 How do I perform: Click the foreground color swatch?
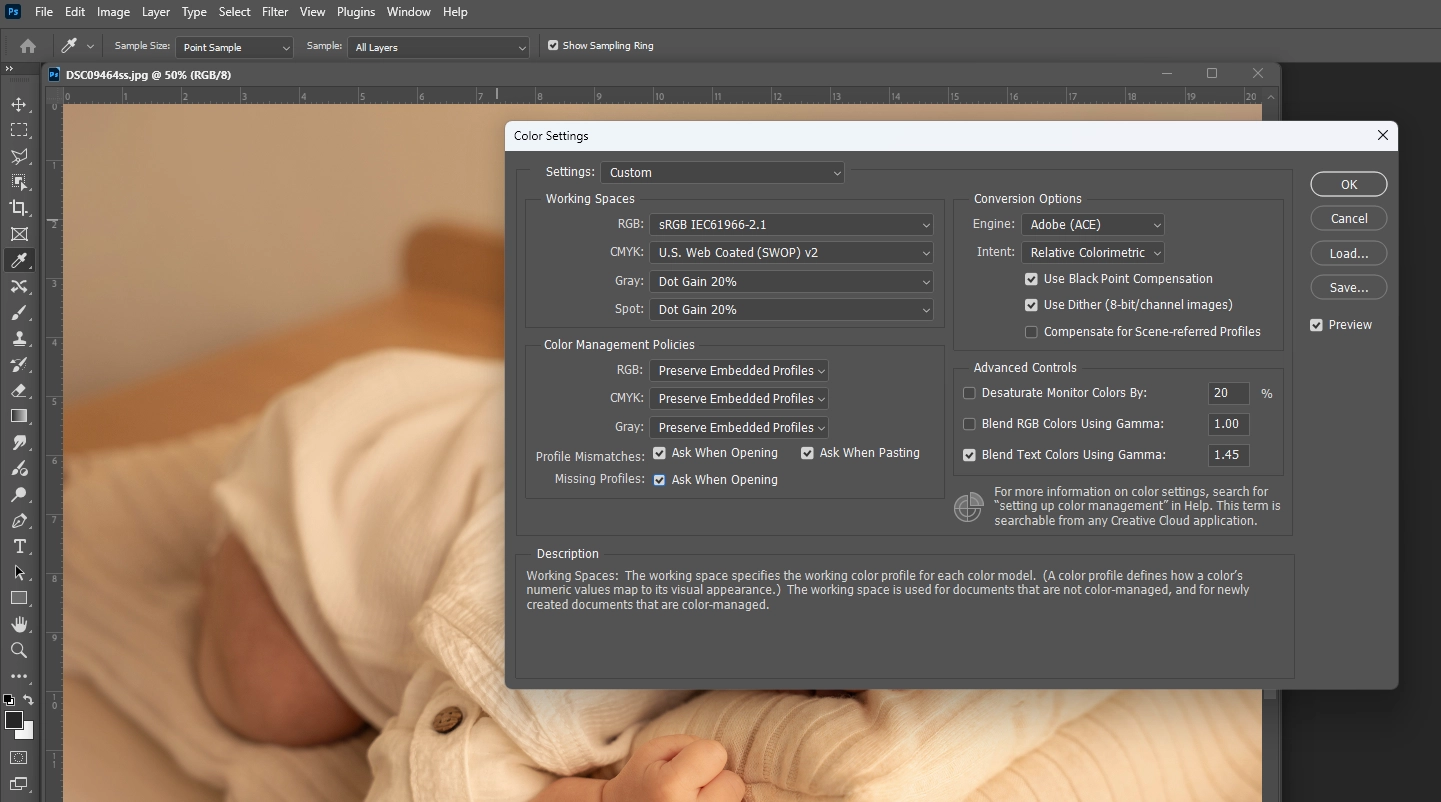[13, 720]
